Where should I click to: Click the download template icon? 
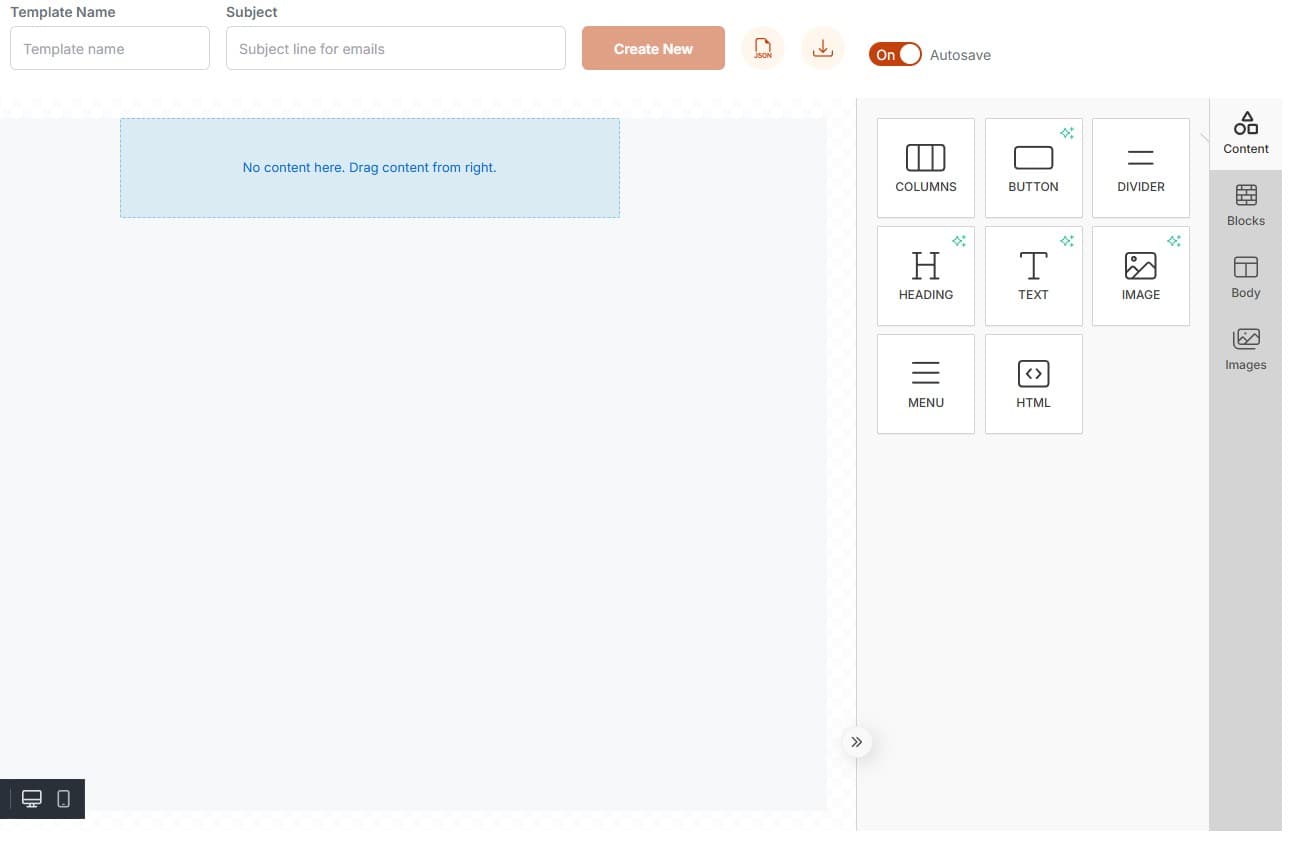[822, 48]
